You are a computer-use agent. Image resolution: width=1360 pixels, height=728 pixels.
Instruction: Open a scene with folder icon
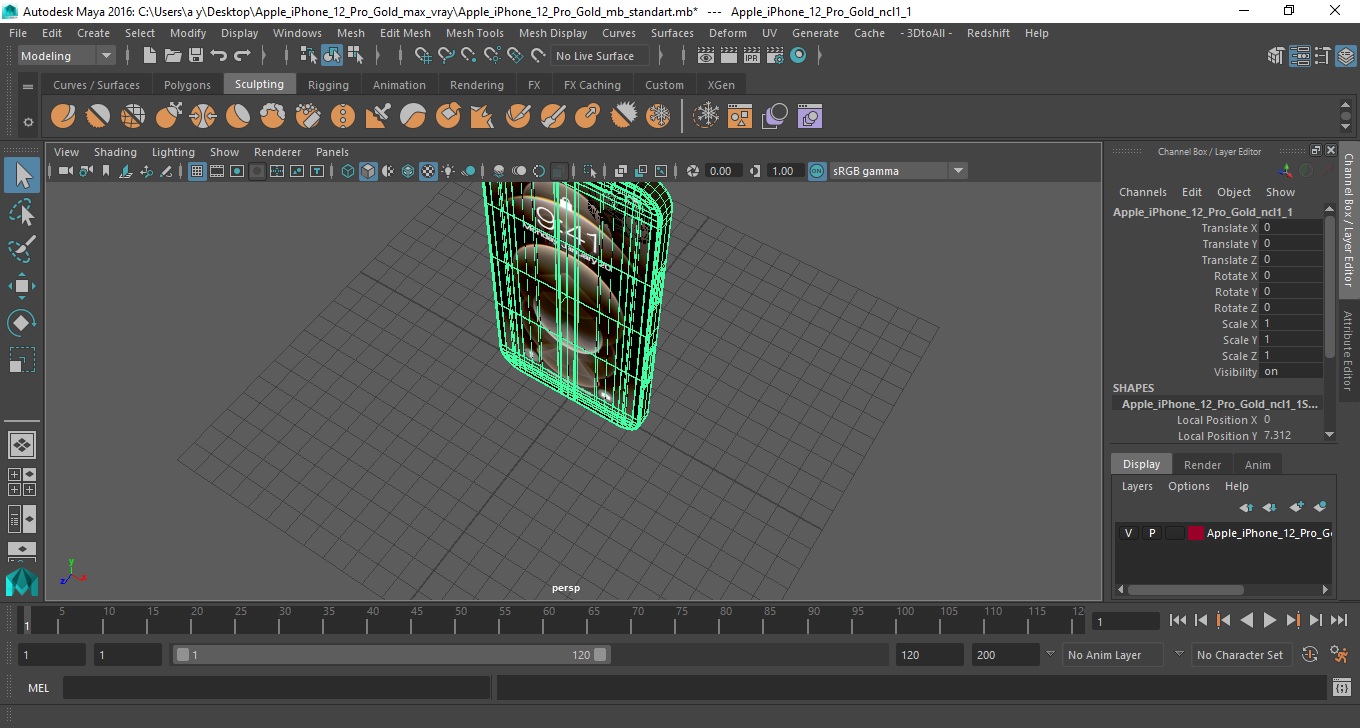(173, 56)
